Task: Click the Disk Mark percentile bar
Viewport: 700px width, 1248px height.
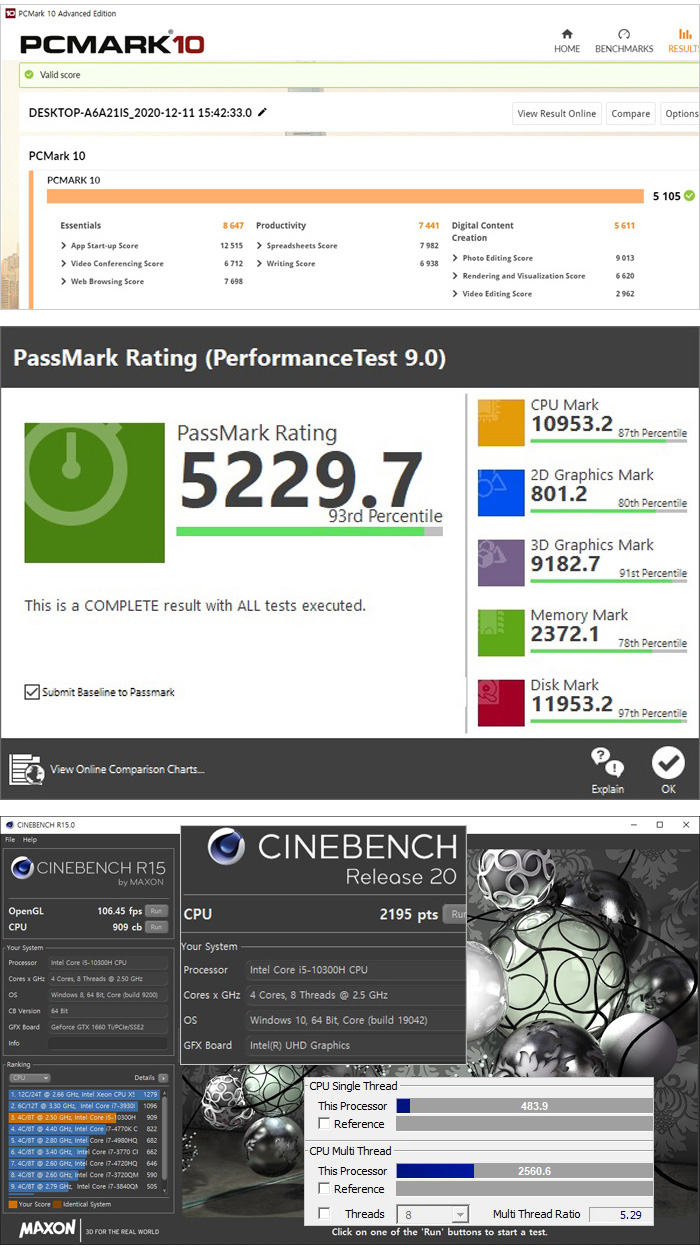Action: point(609,720)
